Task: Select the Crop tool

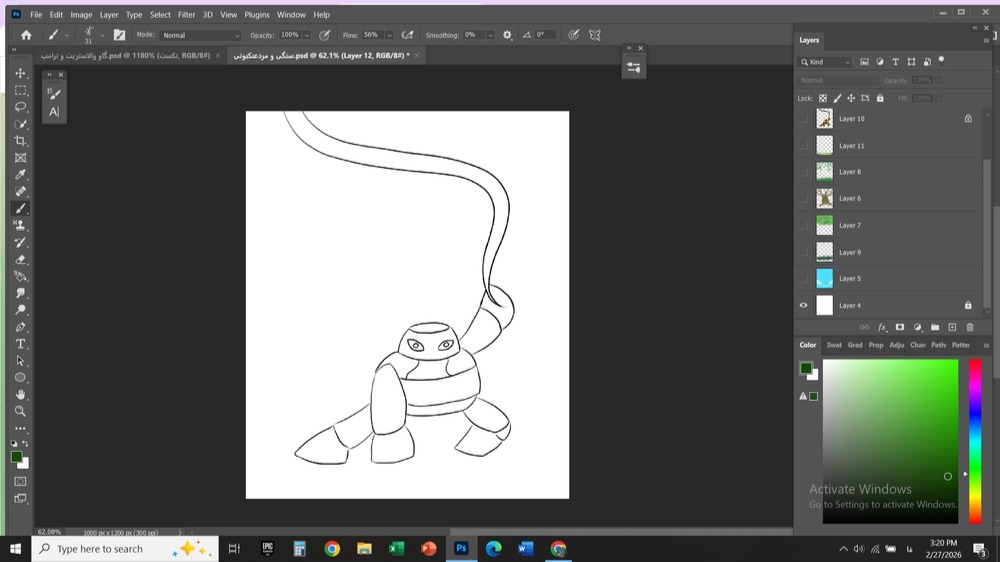Action: click(20, 141)
